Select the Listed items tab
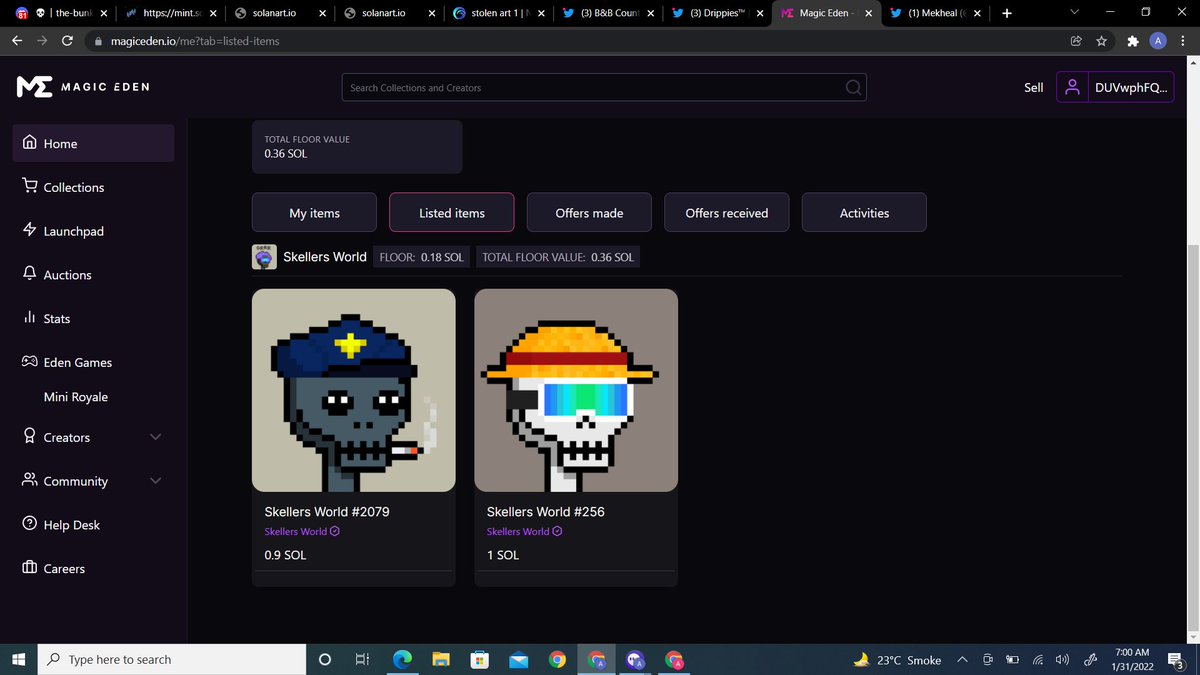The width and height of the screenshot is (1200, 675). point(452,212)
